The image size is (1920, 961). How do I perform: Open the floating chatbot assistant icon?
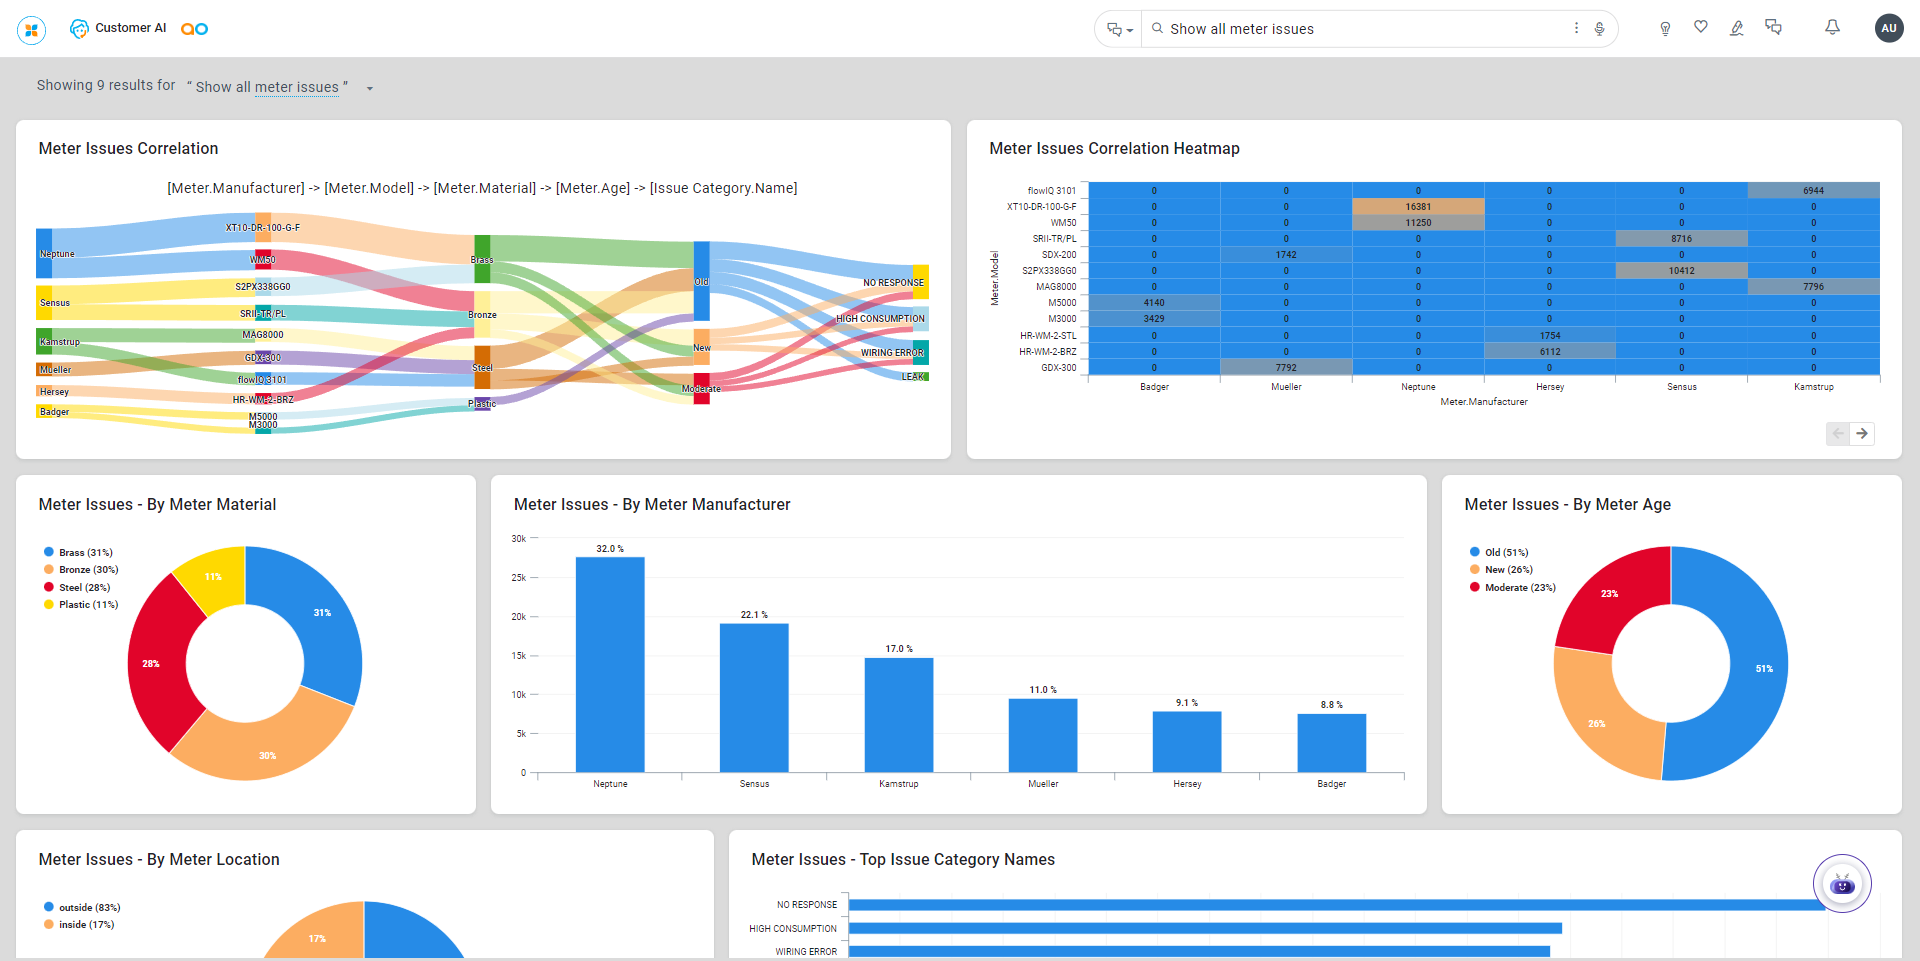pyautogui.click(x=1842, y=884)
